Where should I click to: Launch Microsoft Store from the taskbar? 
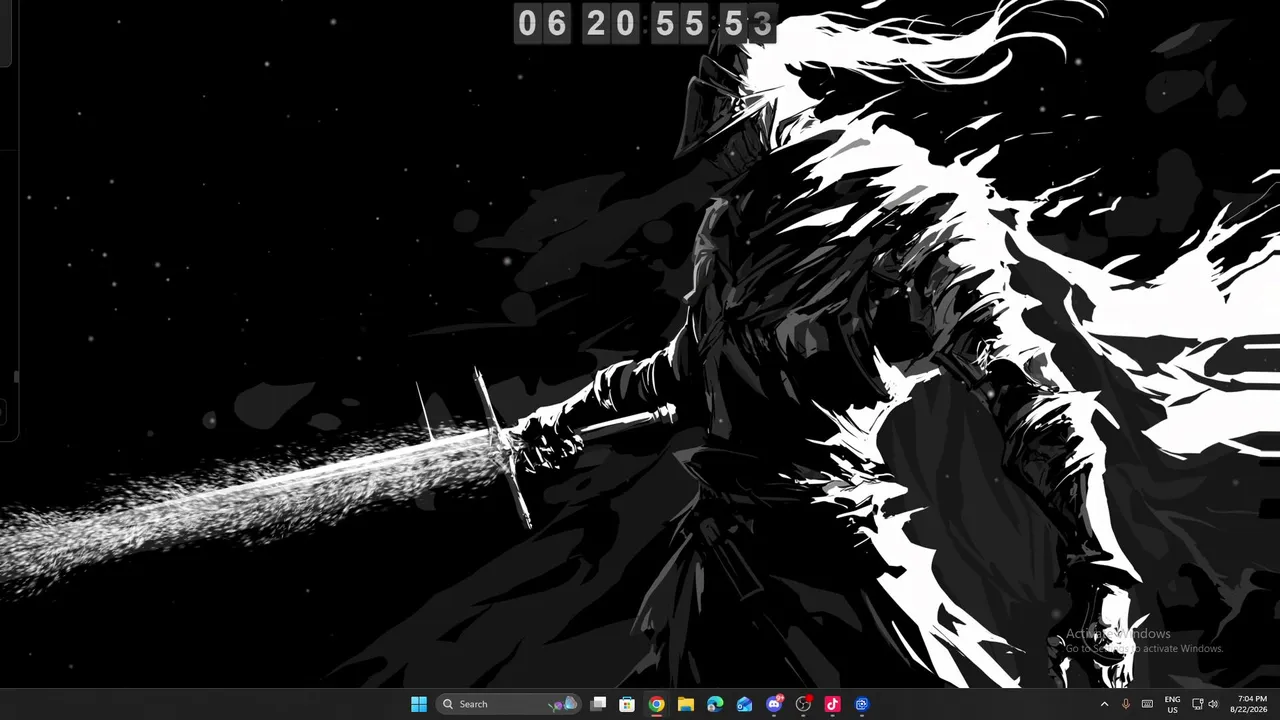(x=627, y=704)
